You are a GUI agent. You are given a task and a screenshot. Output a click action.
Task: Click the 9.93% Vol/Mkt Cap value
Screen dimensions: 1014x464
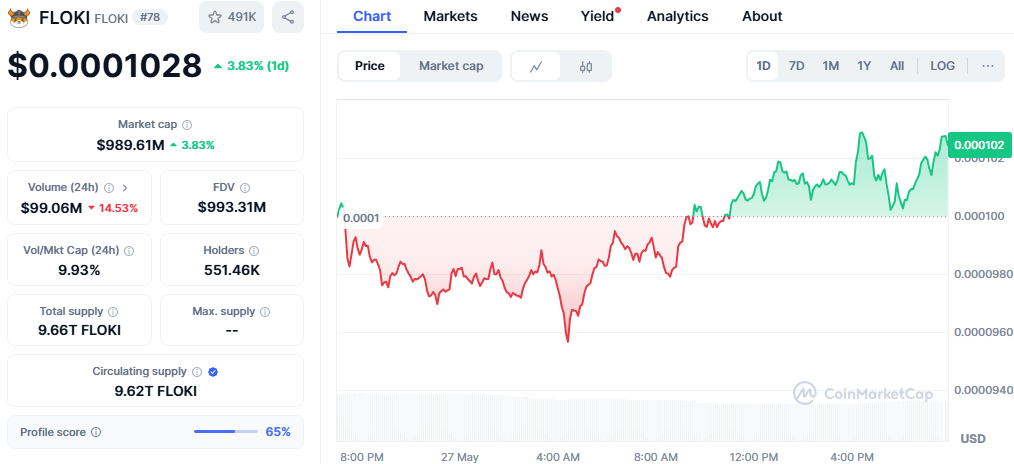click(79, 270)
